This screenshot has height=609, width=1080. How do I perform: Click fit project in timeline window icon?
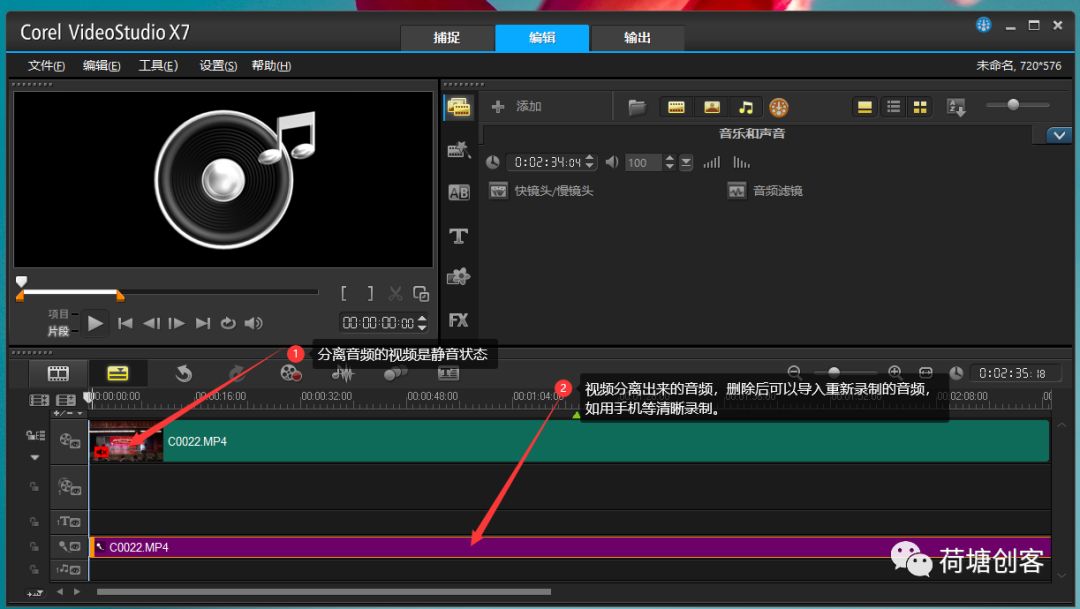[x=926, y=372]
